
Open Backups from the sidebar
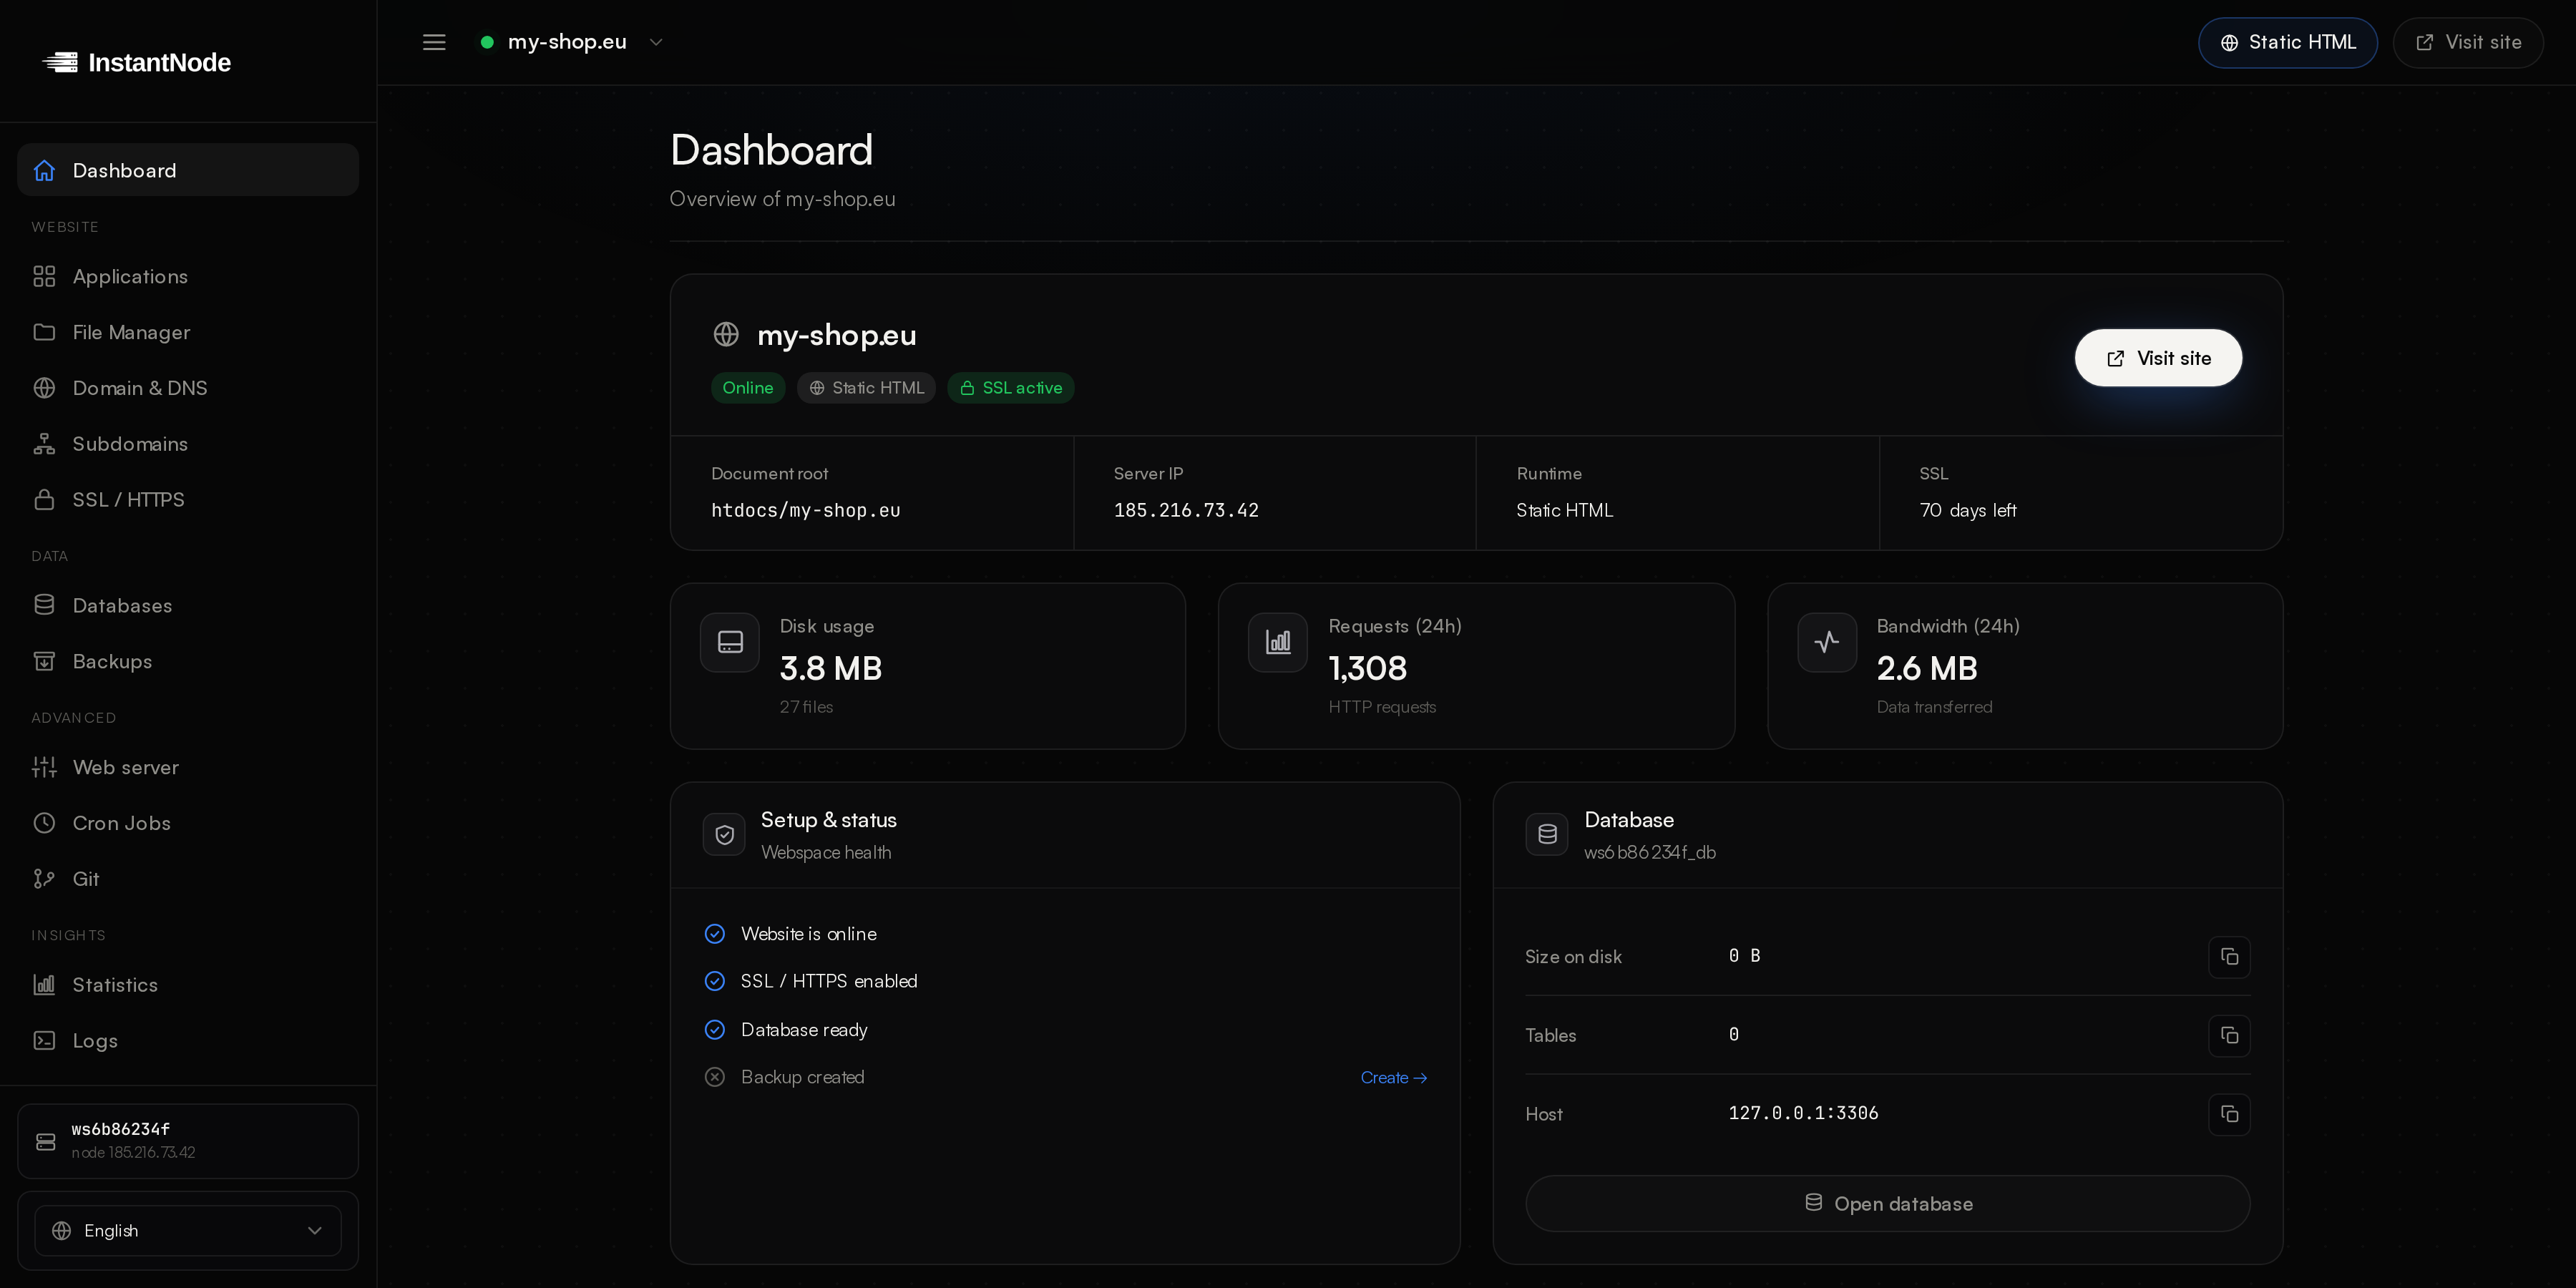click(x=188, y=661)
